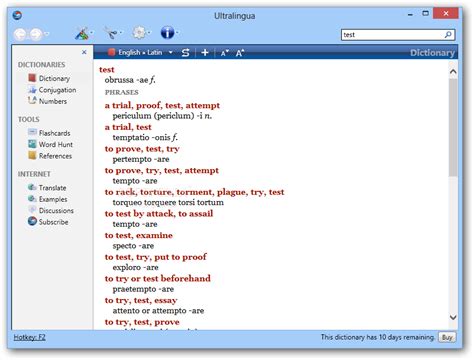The image size is (474, 360).
Task: Expand the info icon dropdown arrow
Action: point(177,33)
